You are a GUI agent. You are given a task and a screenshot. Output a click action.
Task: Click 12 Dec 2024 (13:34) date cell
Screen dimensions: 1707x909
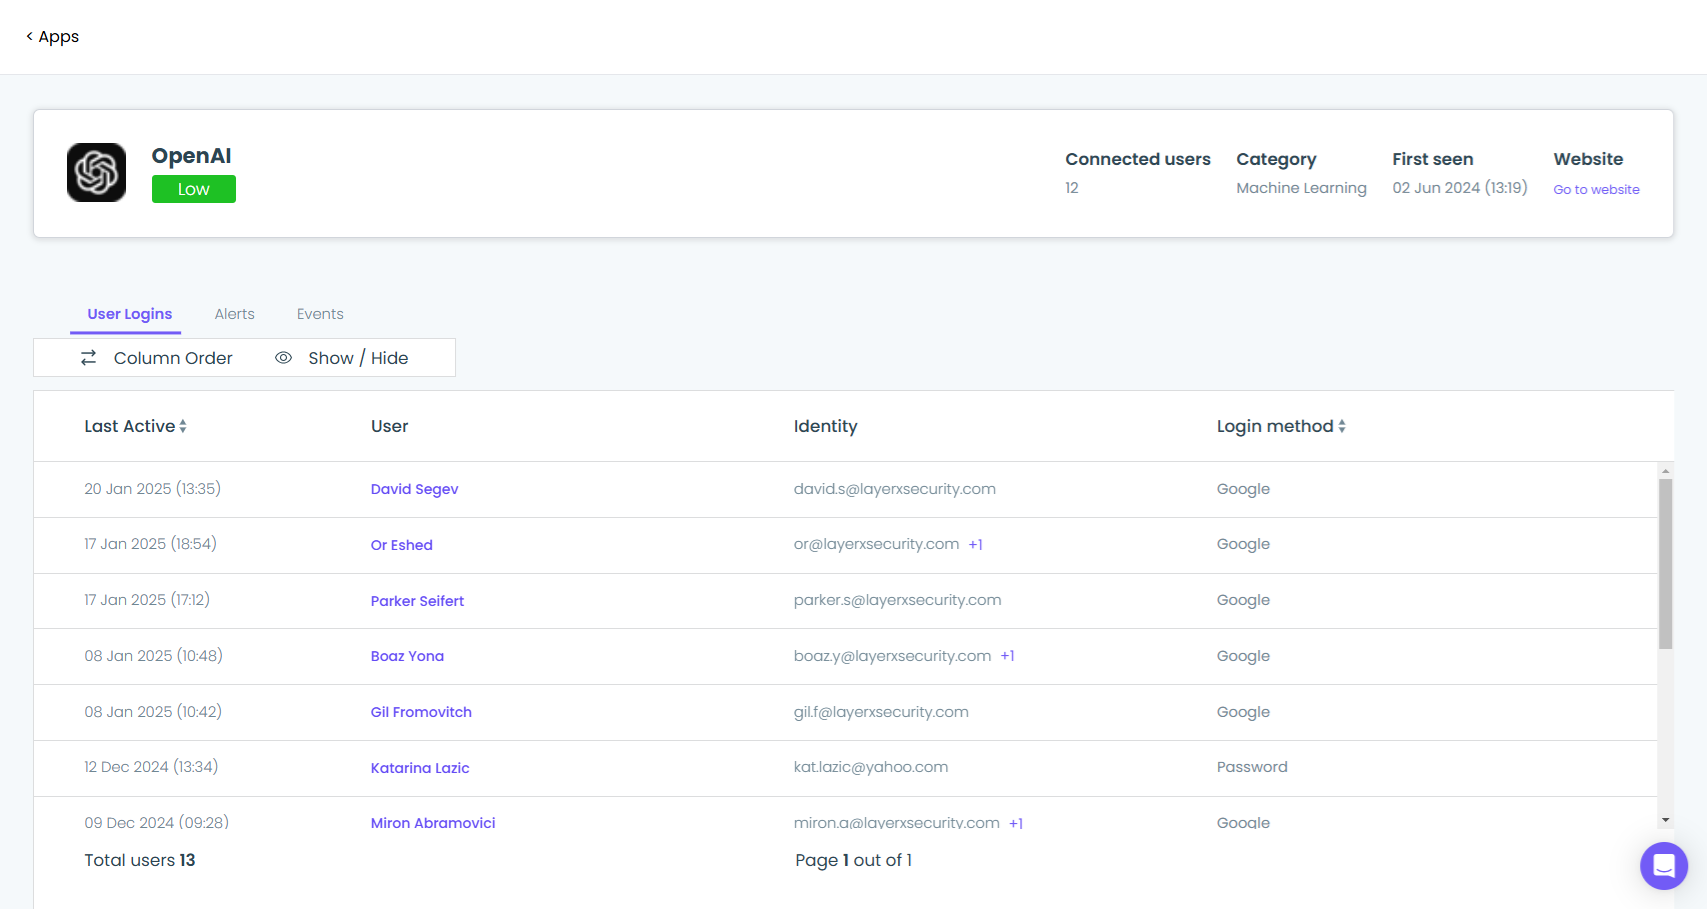tap(151, 767)
